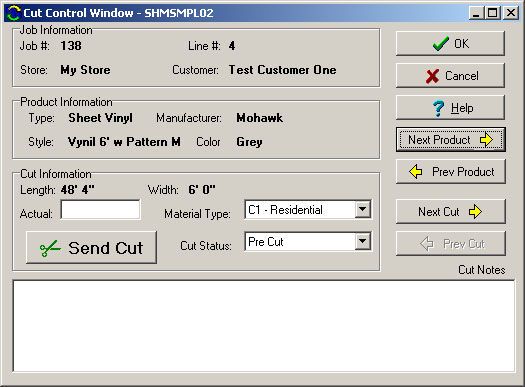Click the app icon in title bar

(x=13, y=13)
